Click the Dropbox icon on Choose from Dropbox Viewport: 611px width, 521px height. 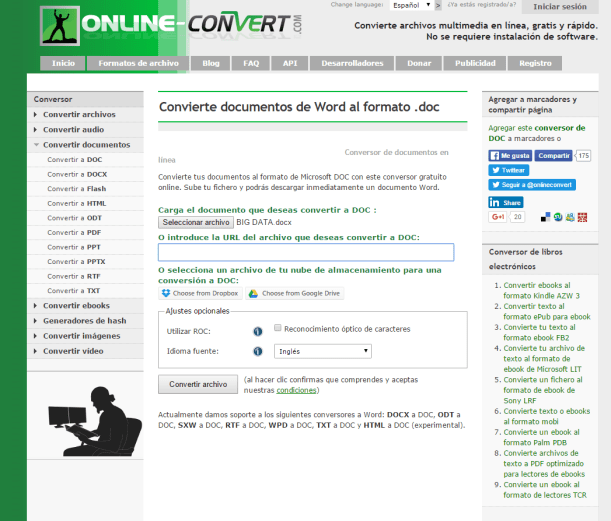pyautogui.click(x=166, y=293)
